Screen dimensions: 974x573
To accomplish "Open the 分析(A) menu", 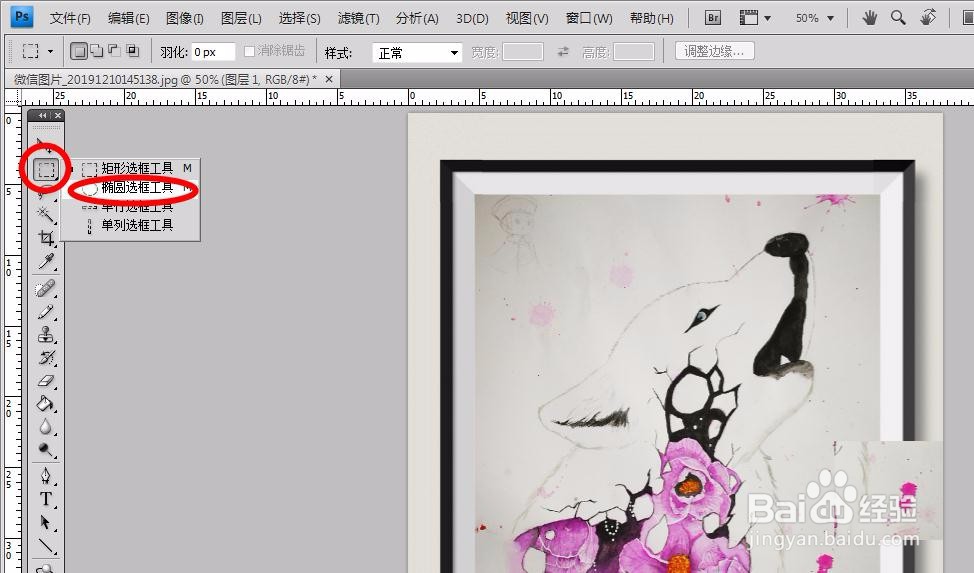I will coord(417,19).
